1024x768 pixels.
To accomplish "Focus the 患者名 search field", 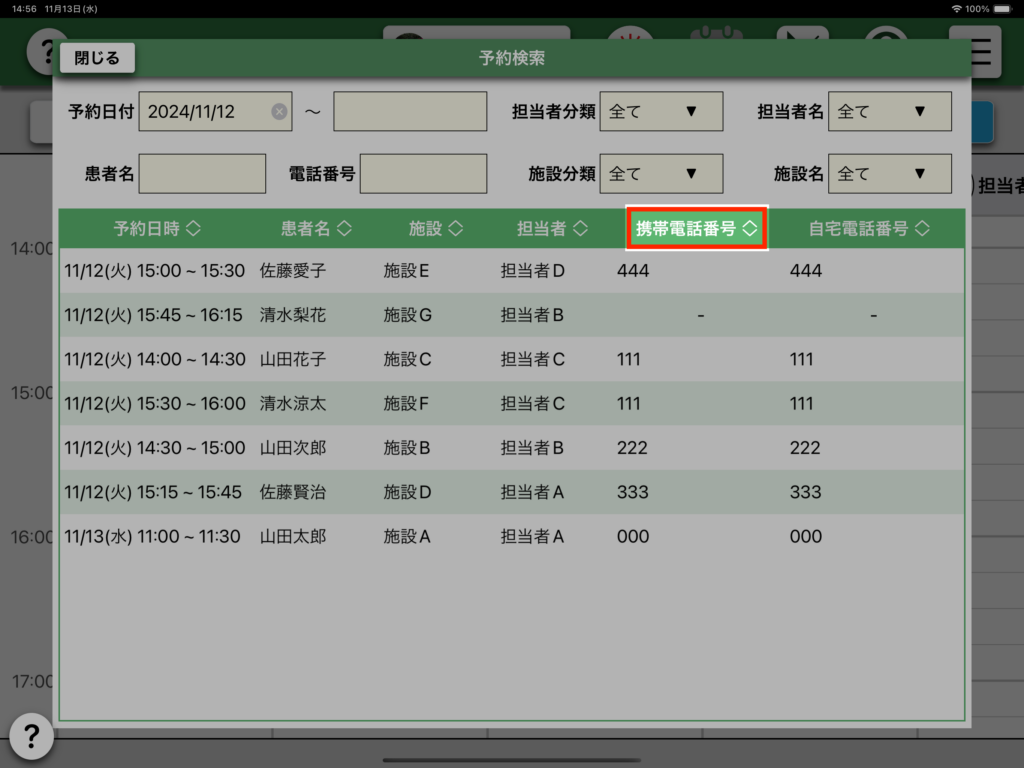I will point(202,174).
